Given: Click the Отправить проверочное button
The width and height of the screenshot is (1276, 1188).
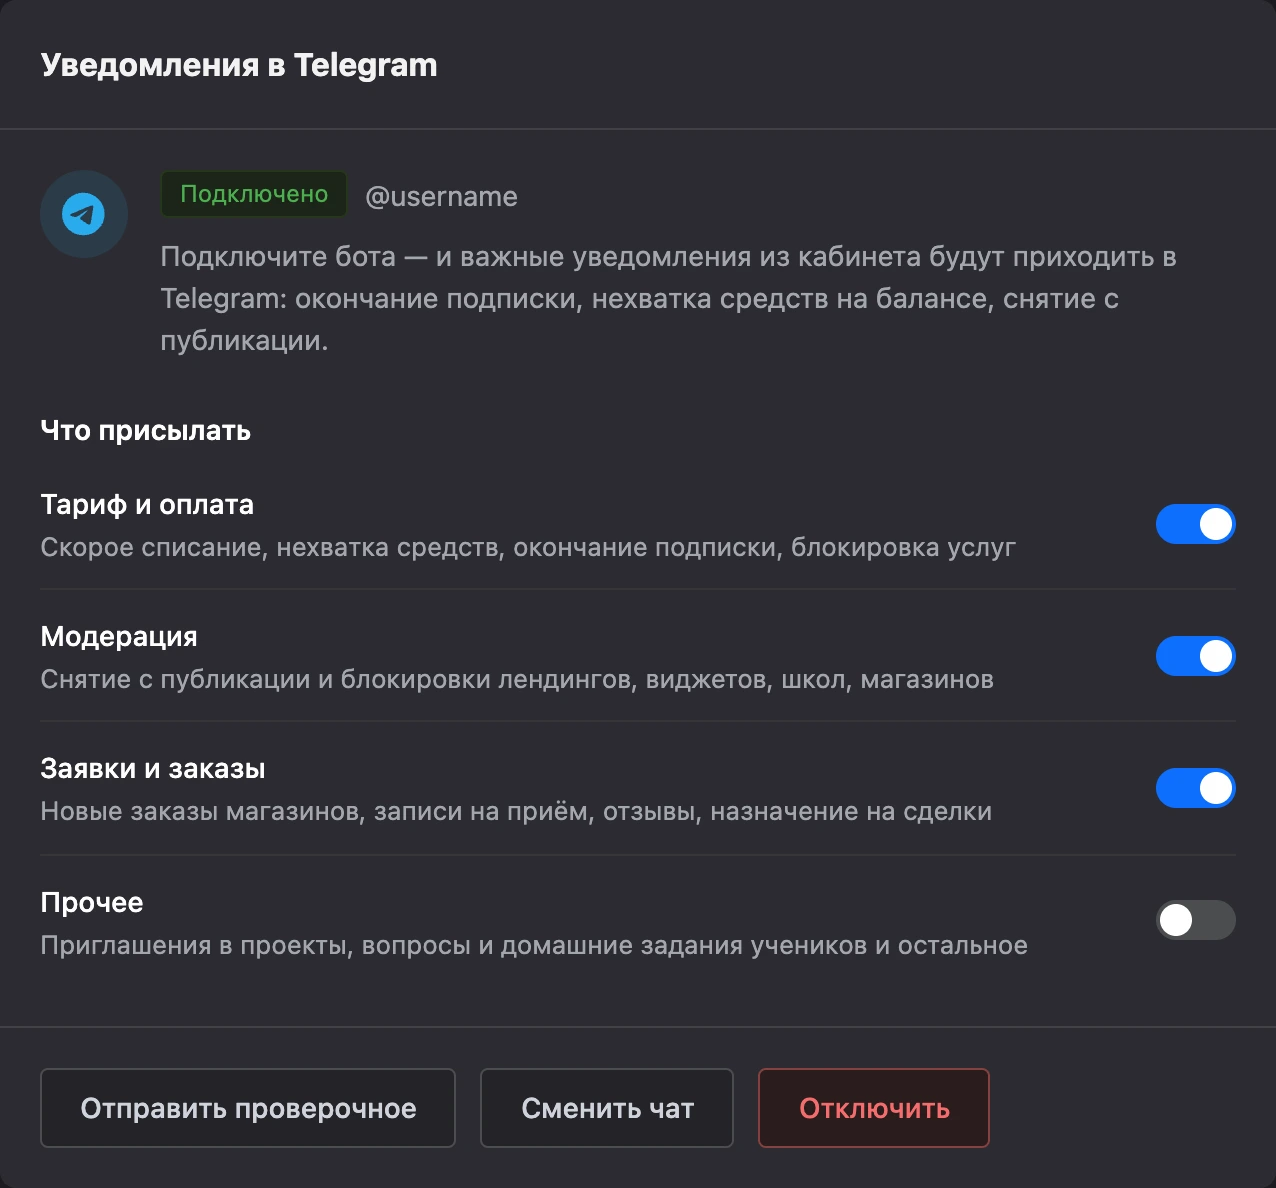Looking at the screenshot, I should coord(248,1108).
